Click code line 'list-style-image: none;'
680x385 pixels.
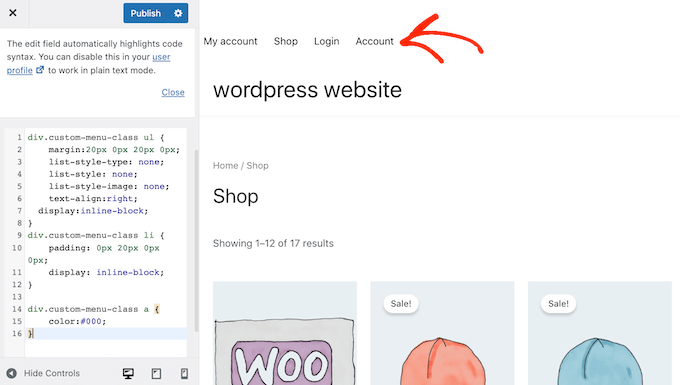coord(109,186)
